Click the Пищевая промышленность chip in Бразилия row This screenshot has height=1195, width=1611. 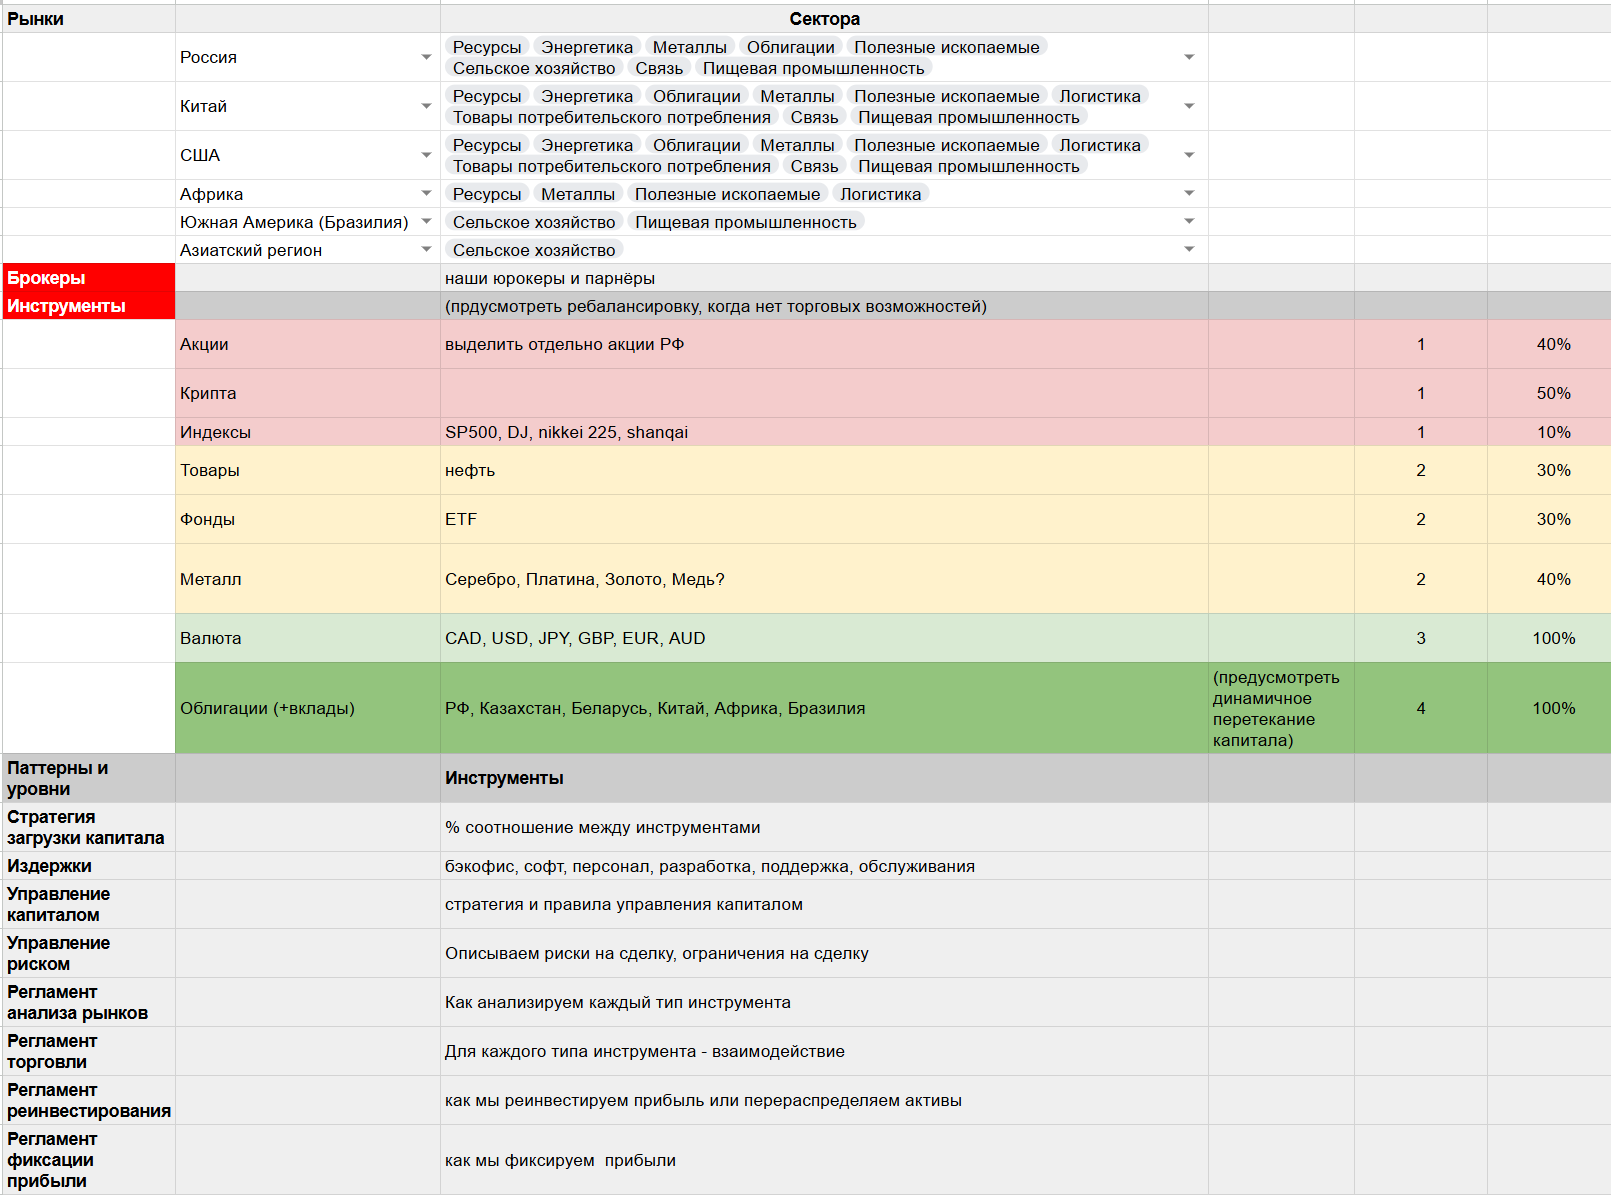coord(745,222)
